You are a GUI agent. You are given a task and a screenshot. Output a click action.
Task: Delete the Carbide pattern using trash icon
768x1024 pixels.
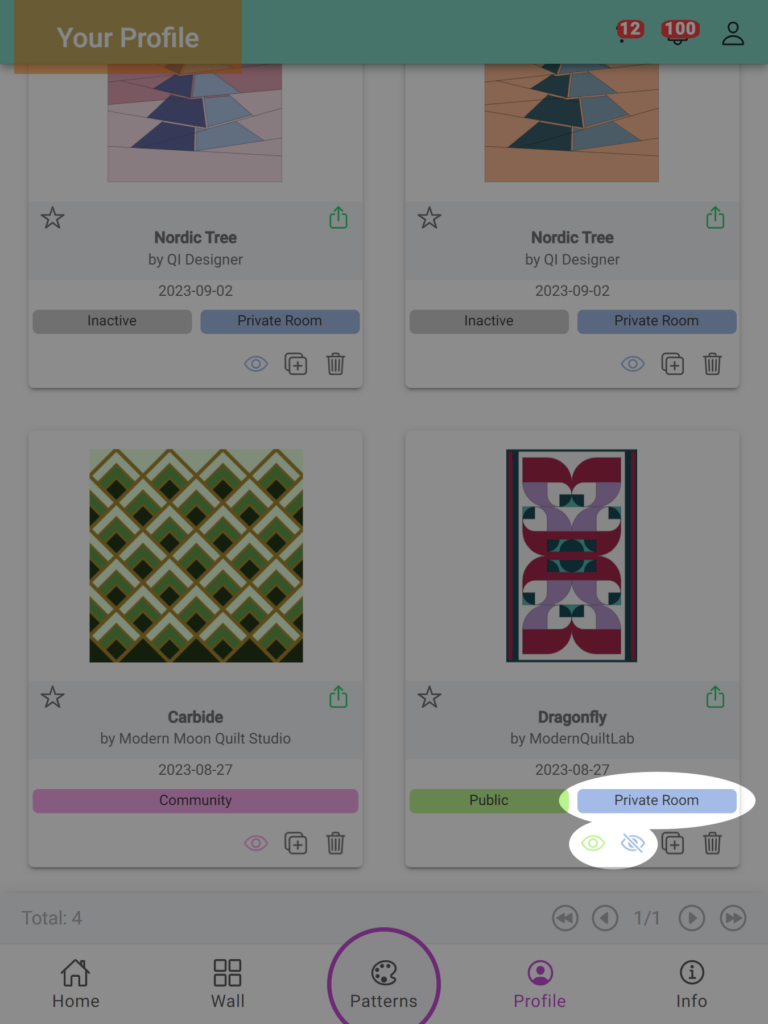[336, 843]
